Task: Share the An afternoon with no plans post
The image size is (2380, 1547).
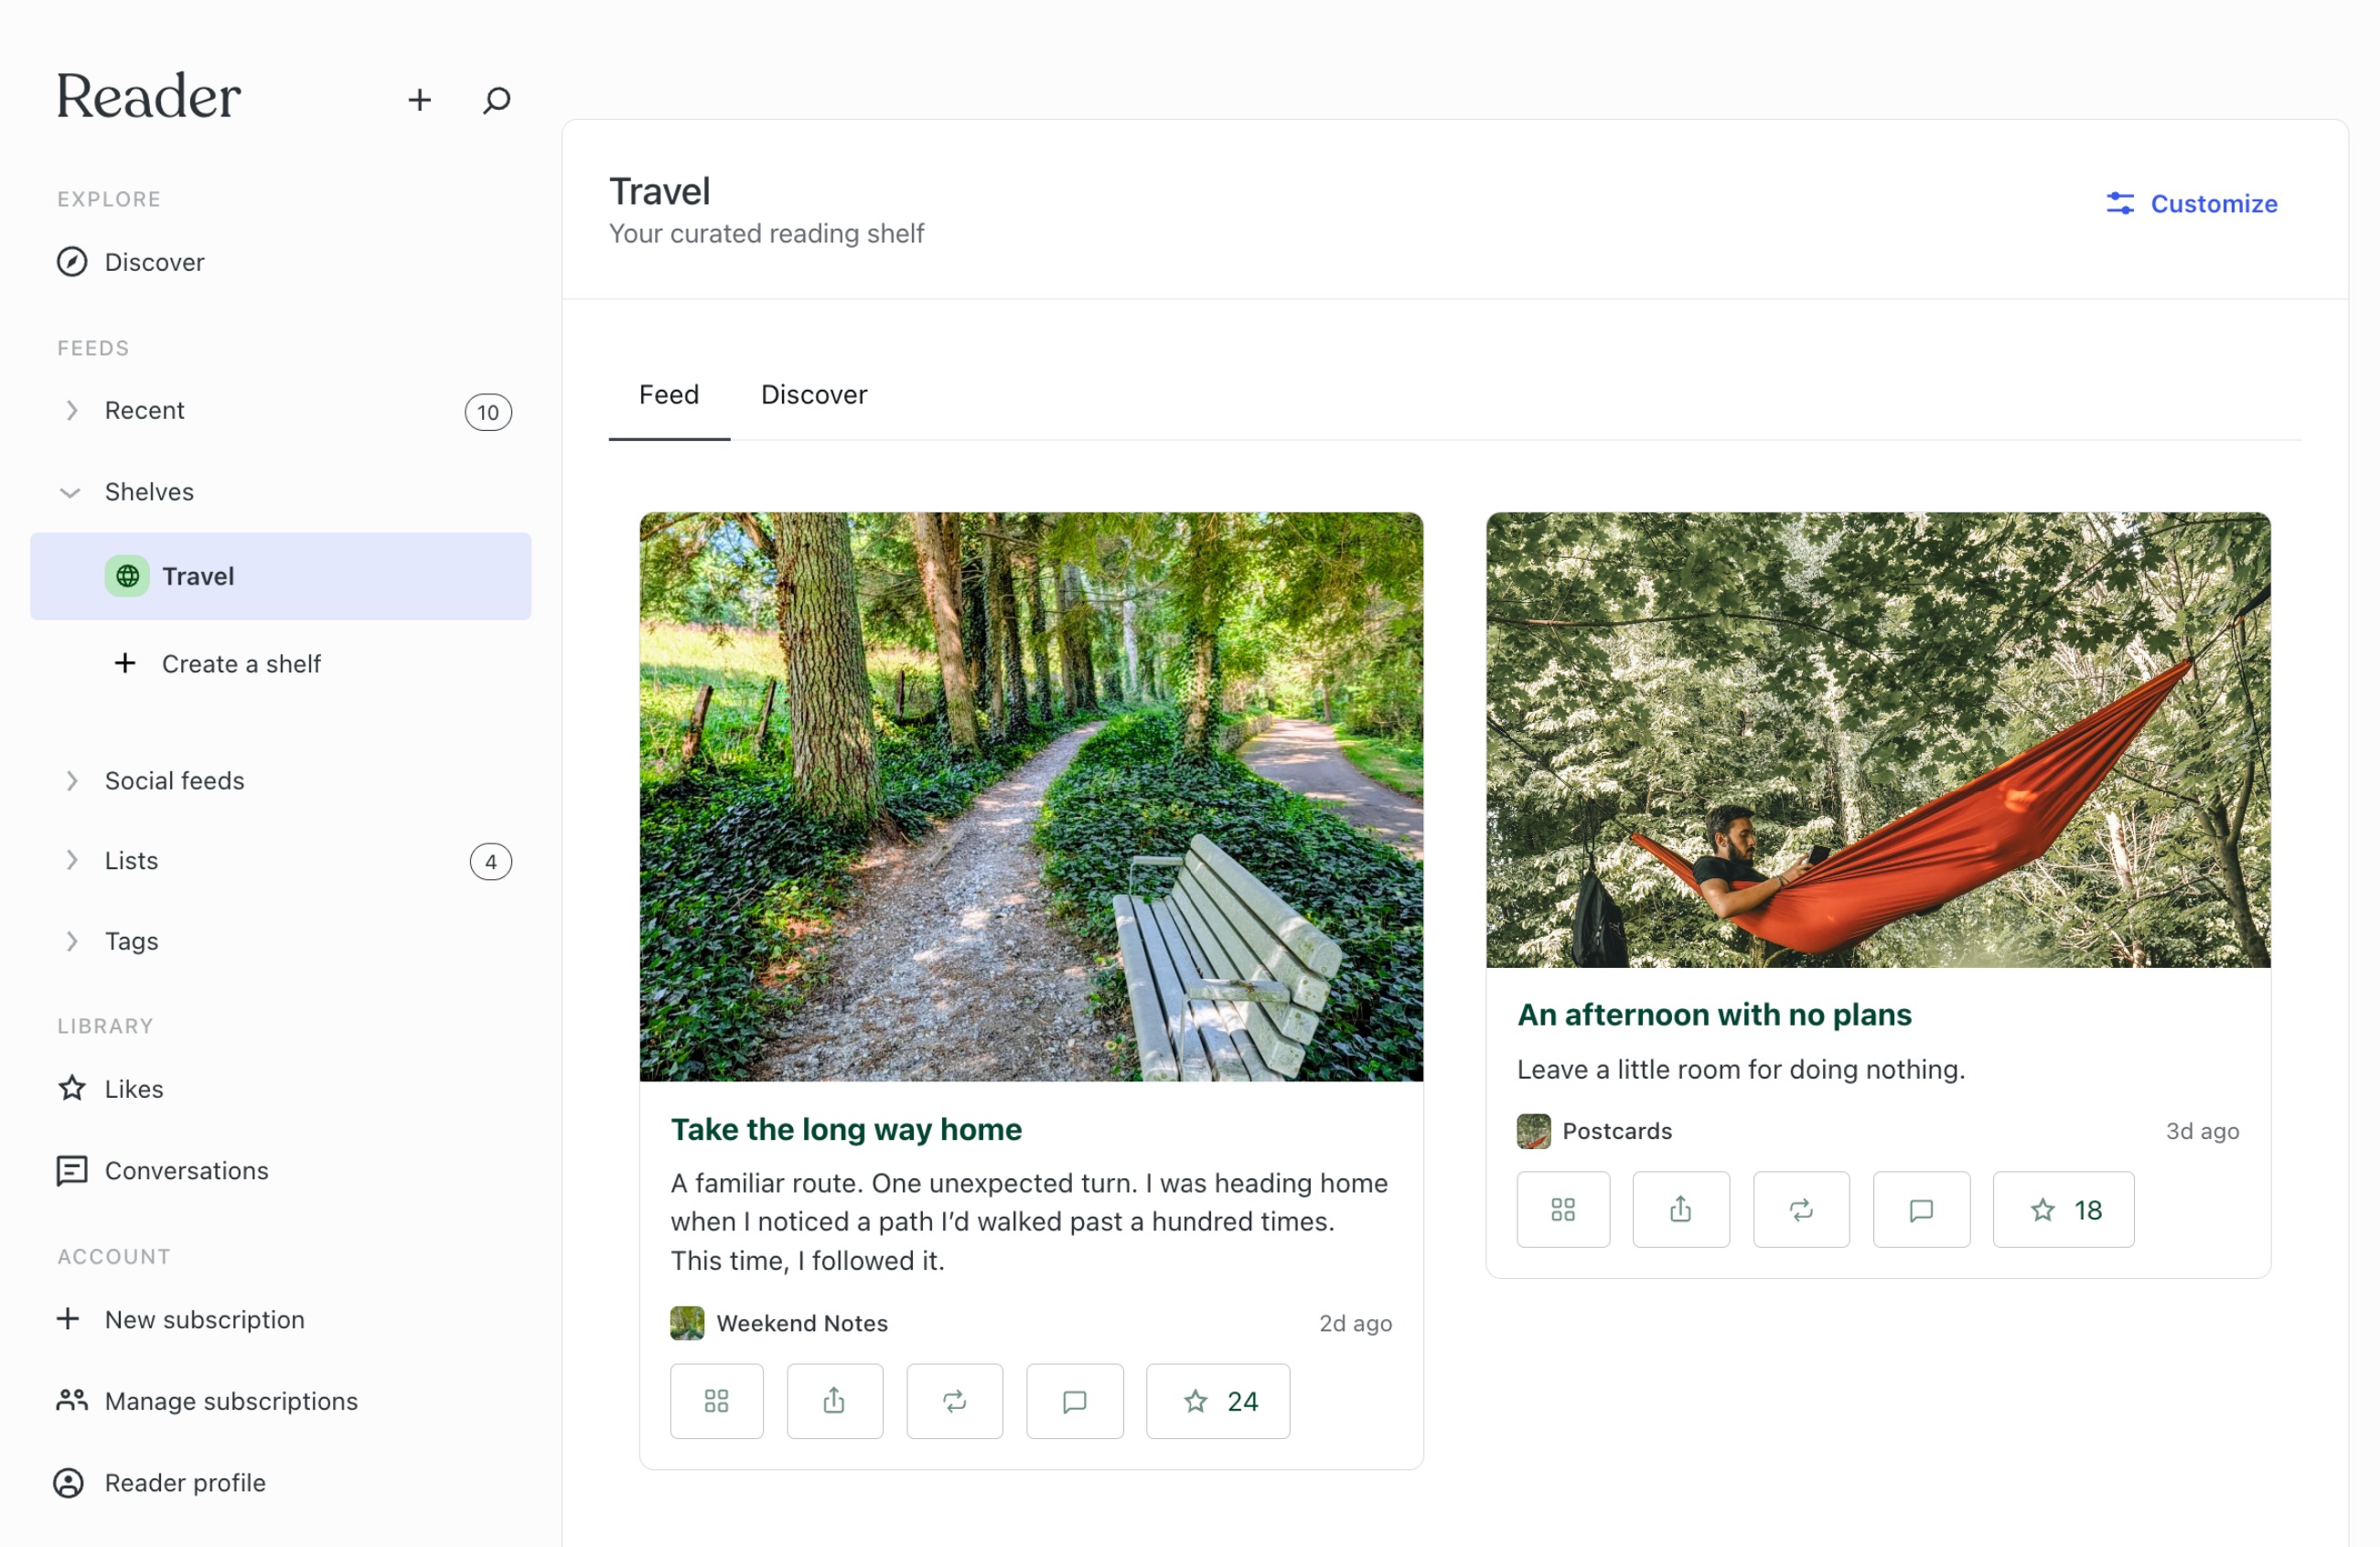Action: coord(1681,1210)
